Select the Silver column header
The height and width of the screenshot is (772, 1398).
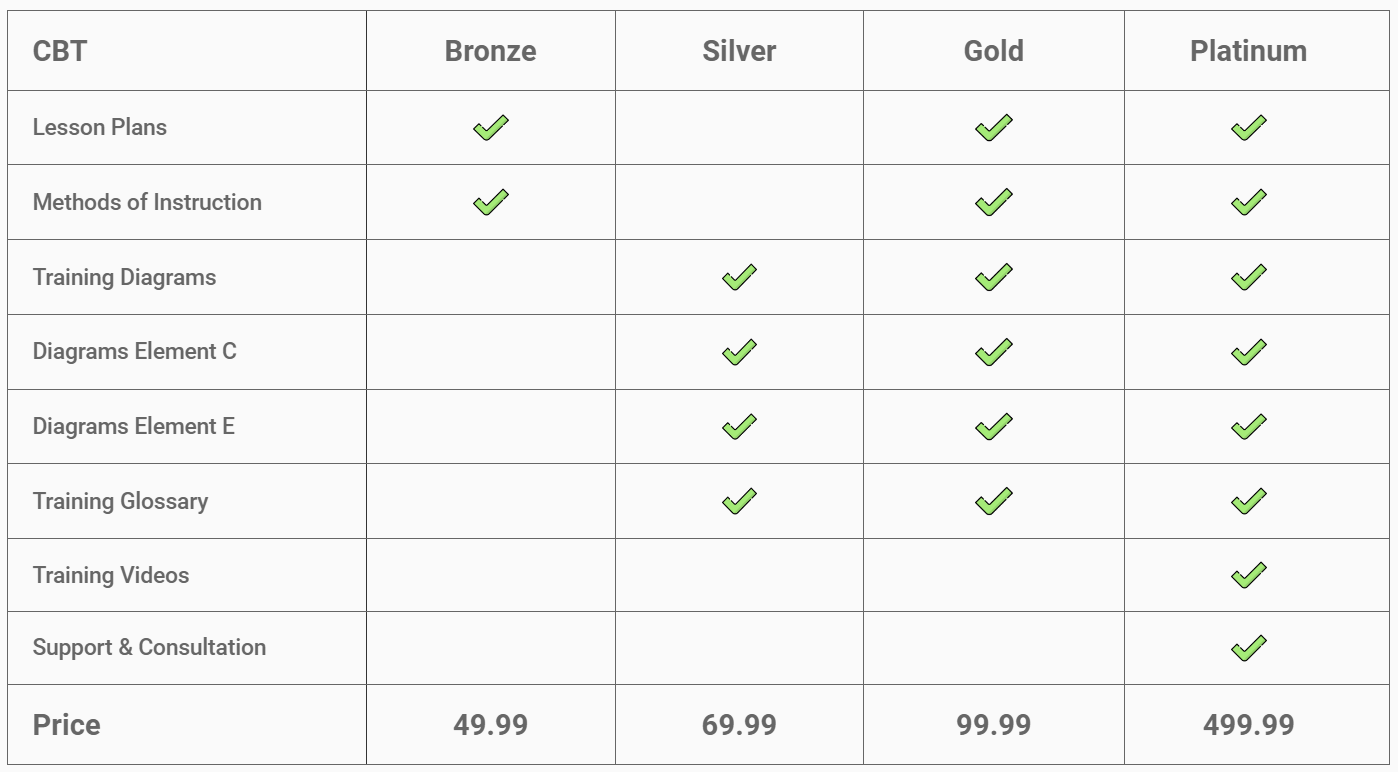pyautogui.click(x=739, y=51)
